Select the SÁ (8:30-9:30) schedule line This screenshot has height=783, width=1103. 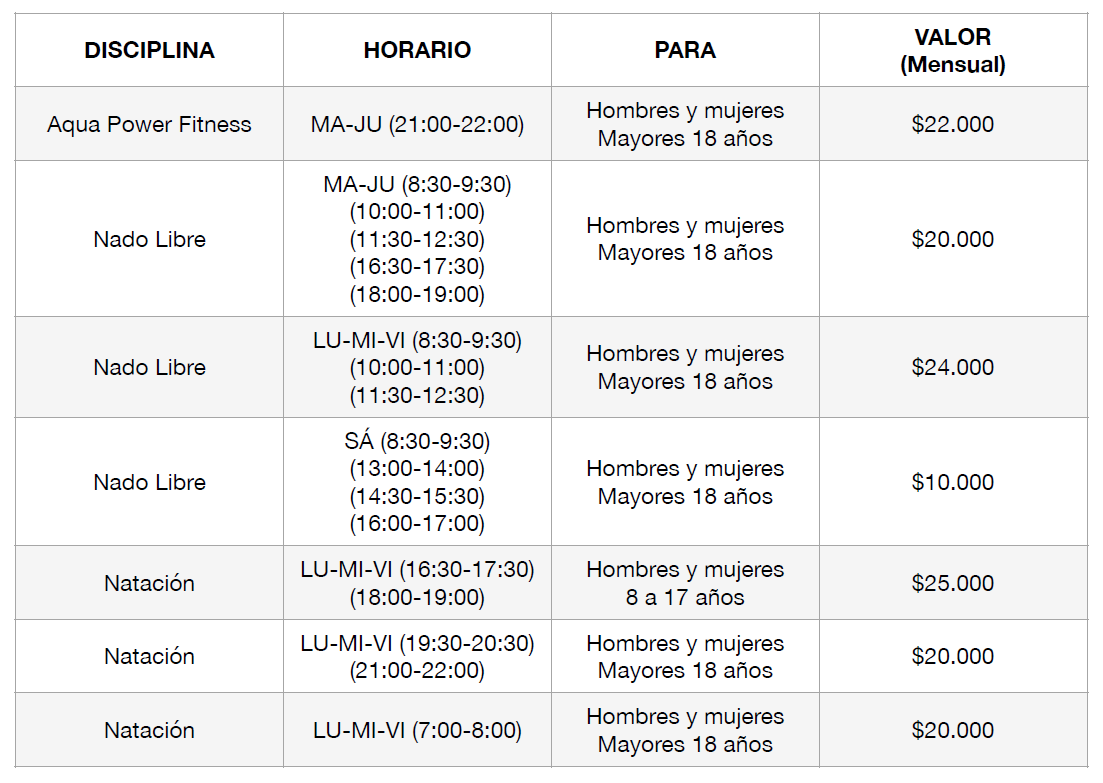click(417, 442)
